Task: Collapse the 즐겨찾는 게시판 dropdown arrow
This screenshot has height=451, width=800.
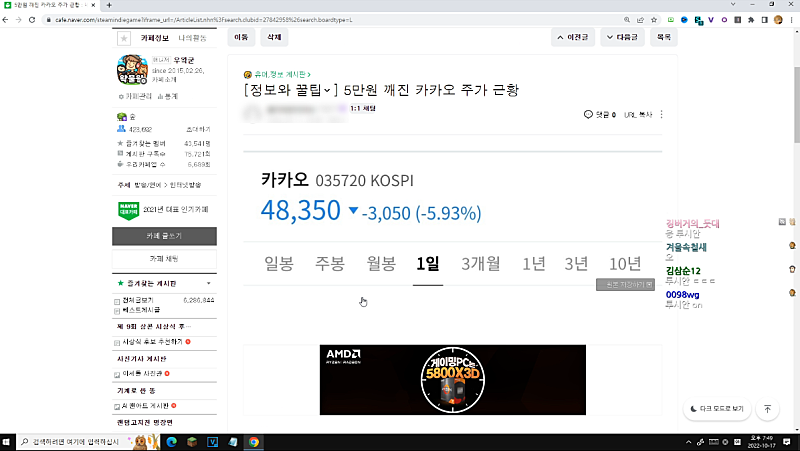Action: (209, 283)
